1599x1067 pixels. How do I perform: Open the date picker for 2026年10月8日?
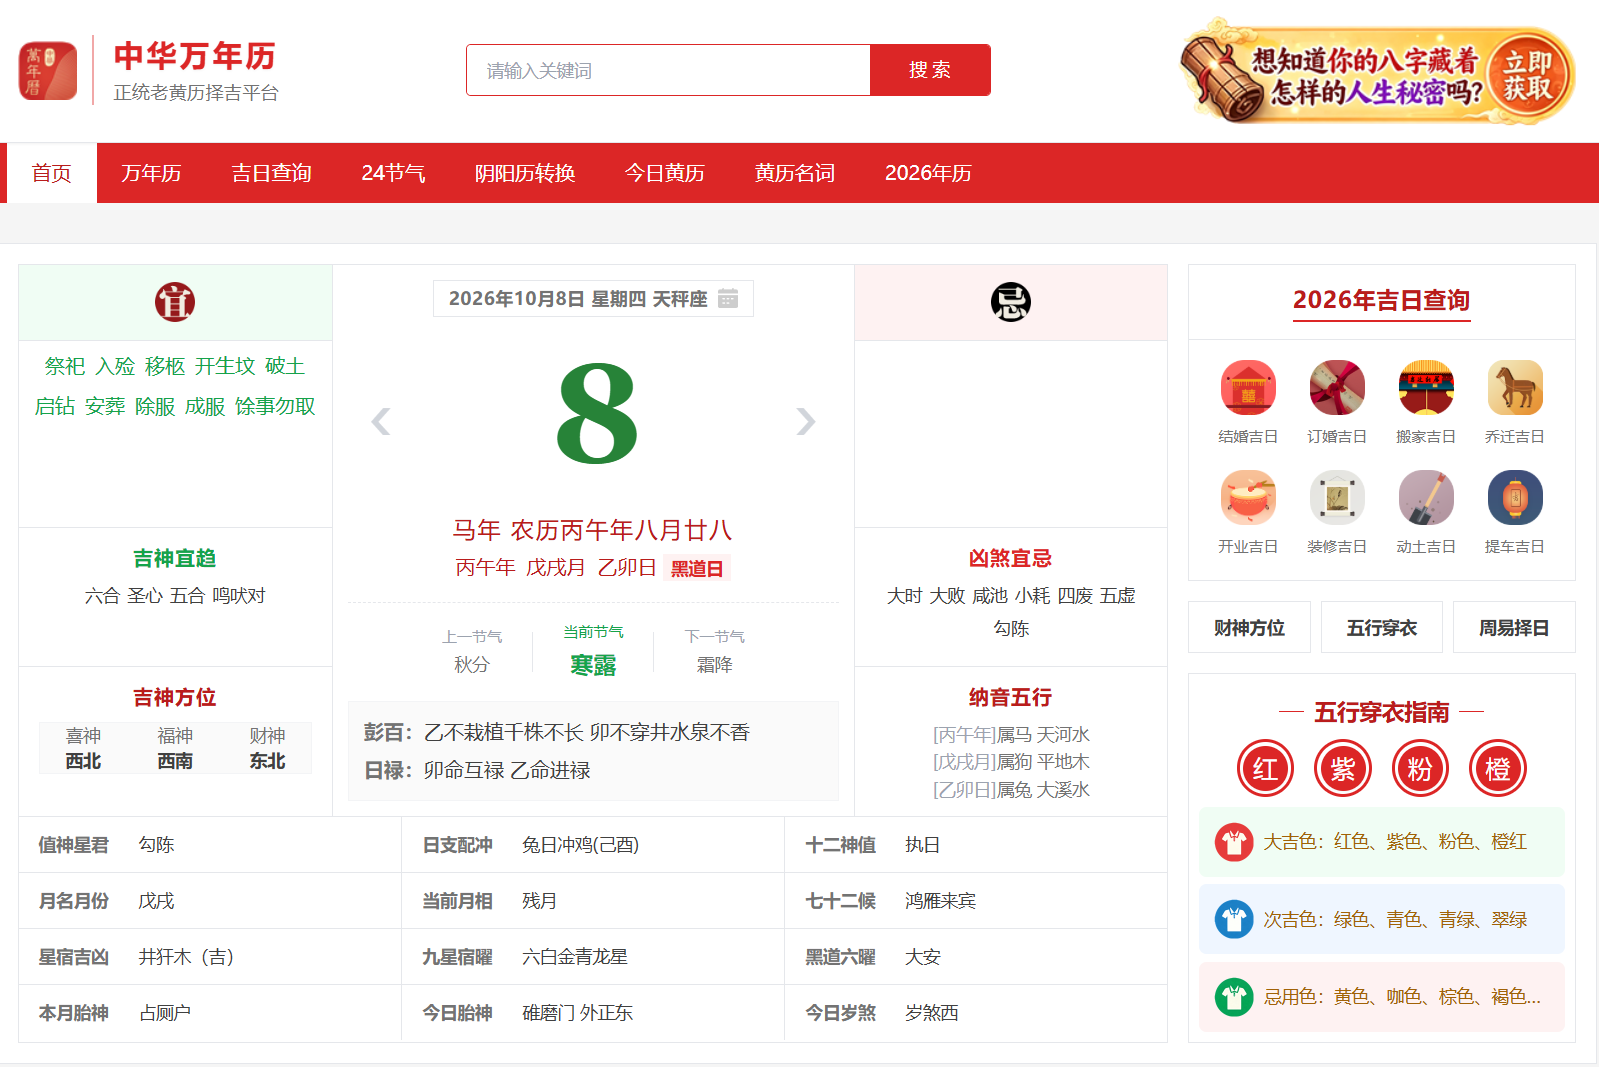click(x=593, y=298)
